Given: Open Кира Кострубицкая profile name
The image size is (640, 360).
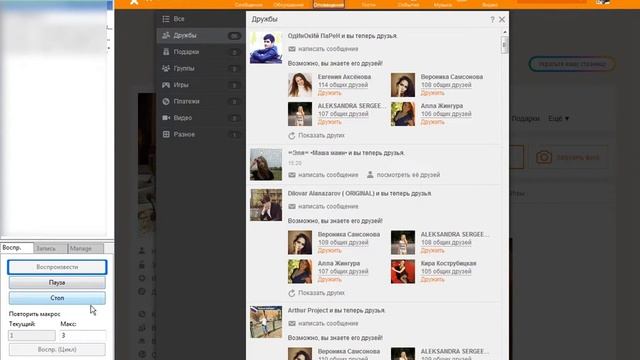Looking at the screenshot, I should [x=449, y=263].
